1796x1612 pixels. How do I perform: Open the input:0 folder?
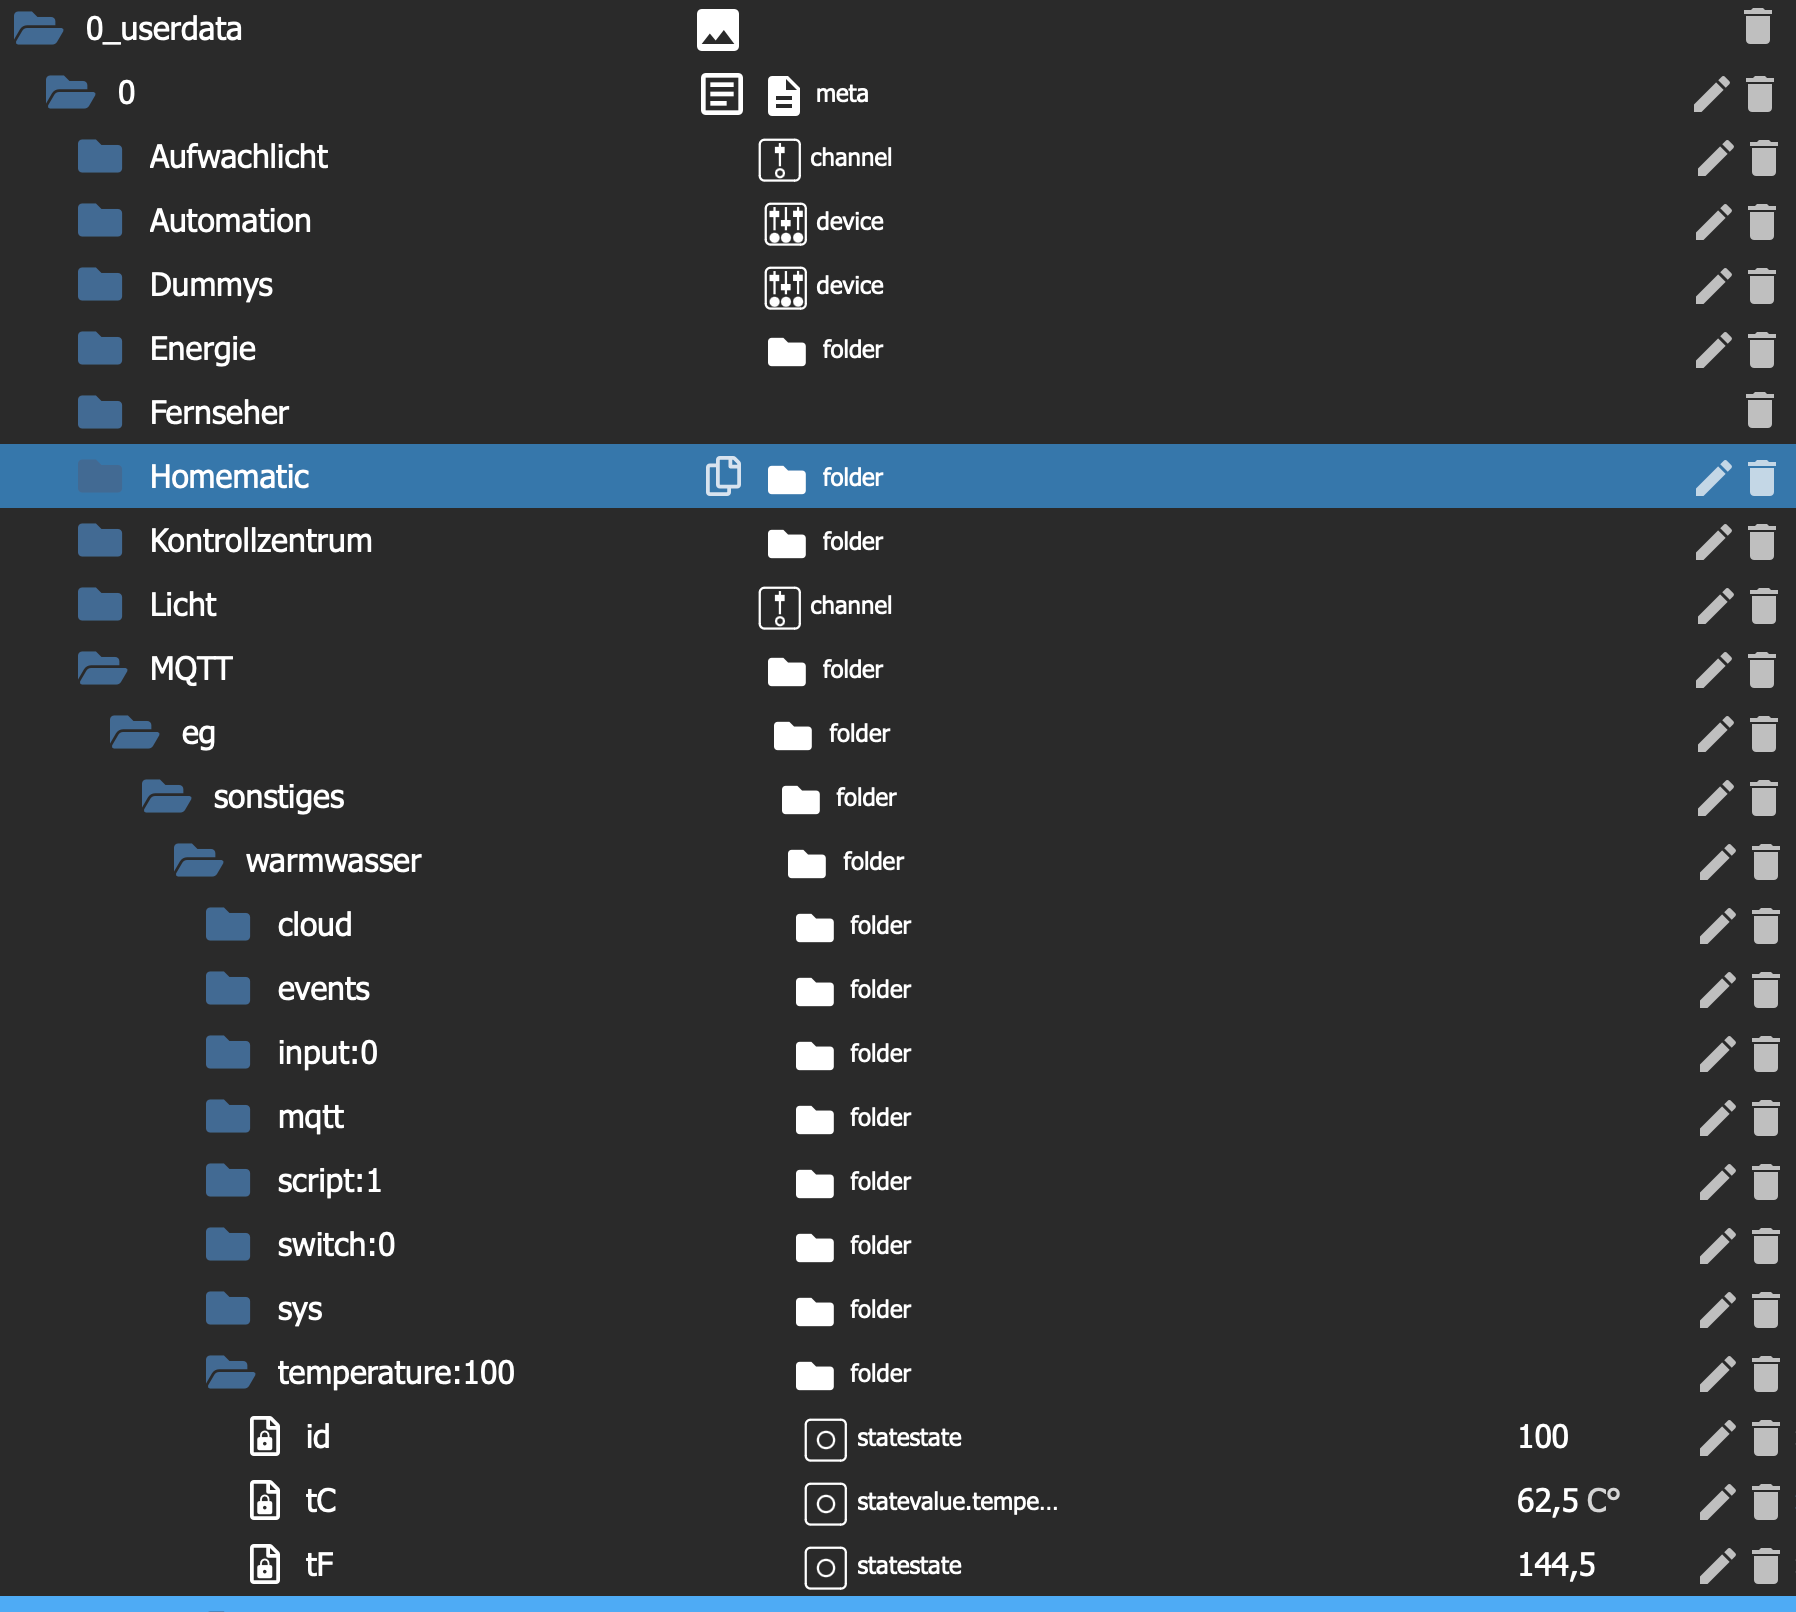coord(228,1053)
